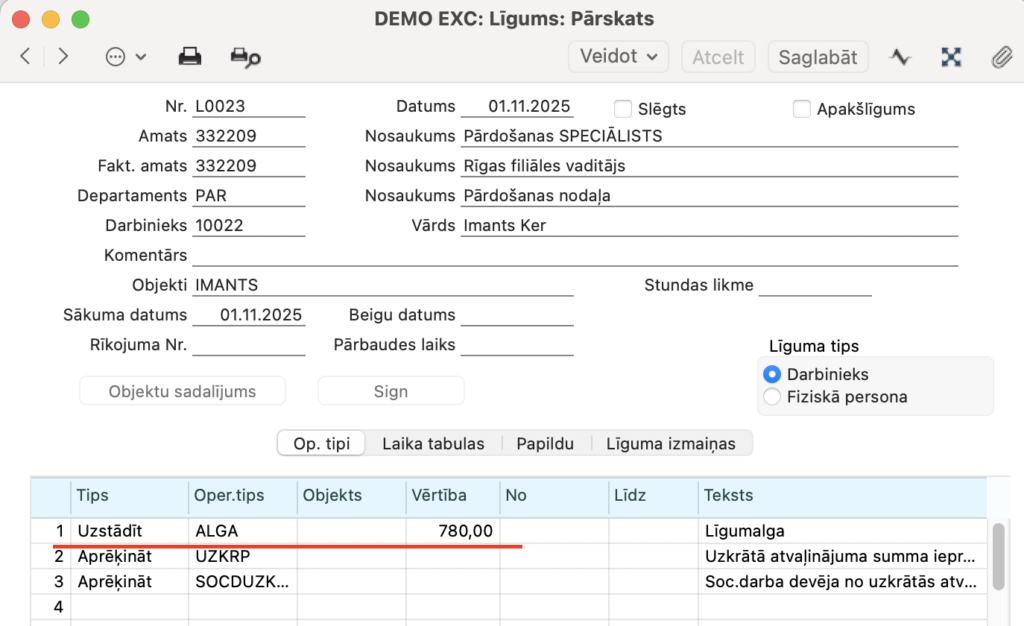
Task: Click the Komentārs input field
Action: pyautogui.click(x=575, y=256)
